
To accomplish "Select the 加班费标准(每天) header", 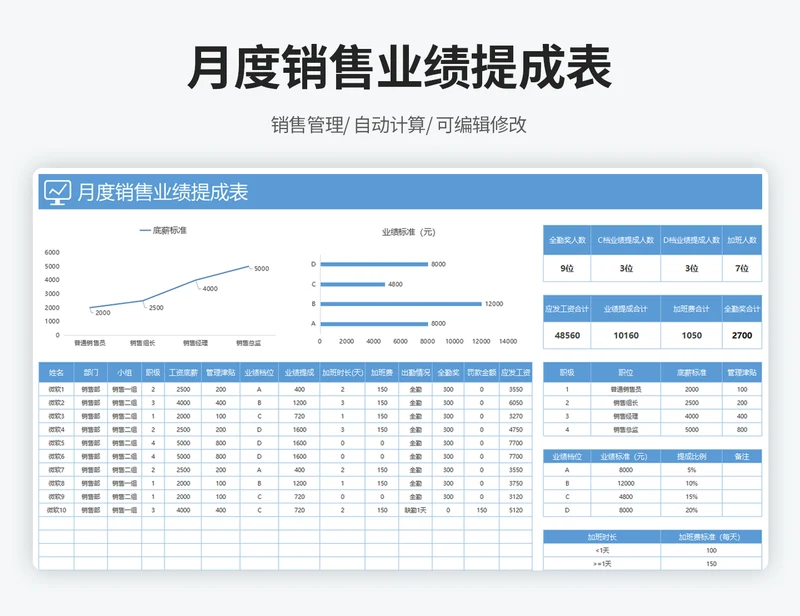I will pyautogui.click(x=711, y=537).
